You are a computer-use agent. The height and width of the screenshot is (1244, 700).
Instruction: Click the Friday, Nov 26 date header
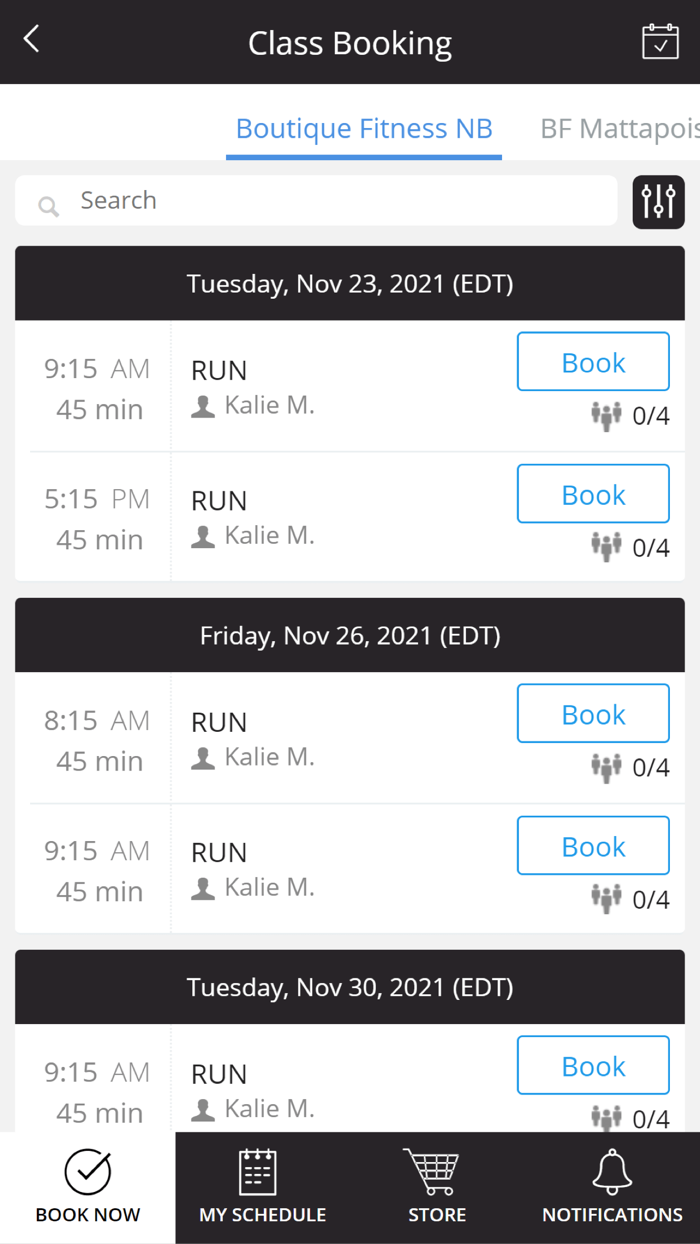(350, 635)
